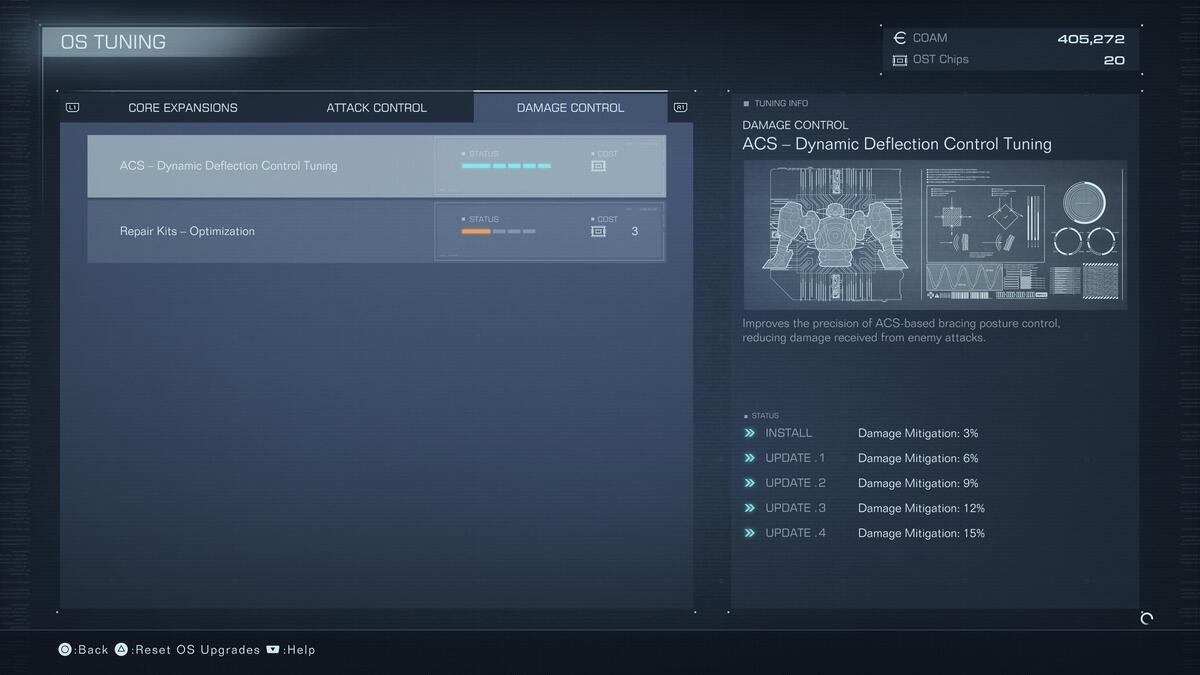This screenshot has height=675, width=1200.
Task: Choose Repair Kits – Optimization upgrade
Action: point(188,231)
